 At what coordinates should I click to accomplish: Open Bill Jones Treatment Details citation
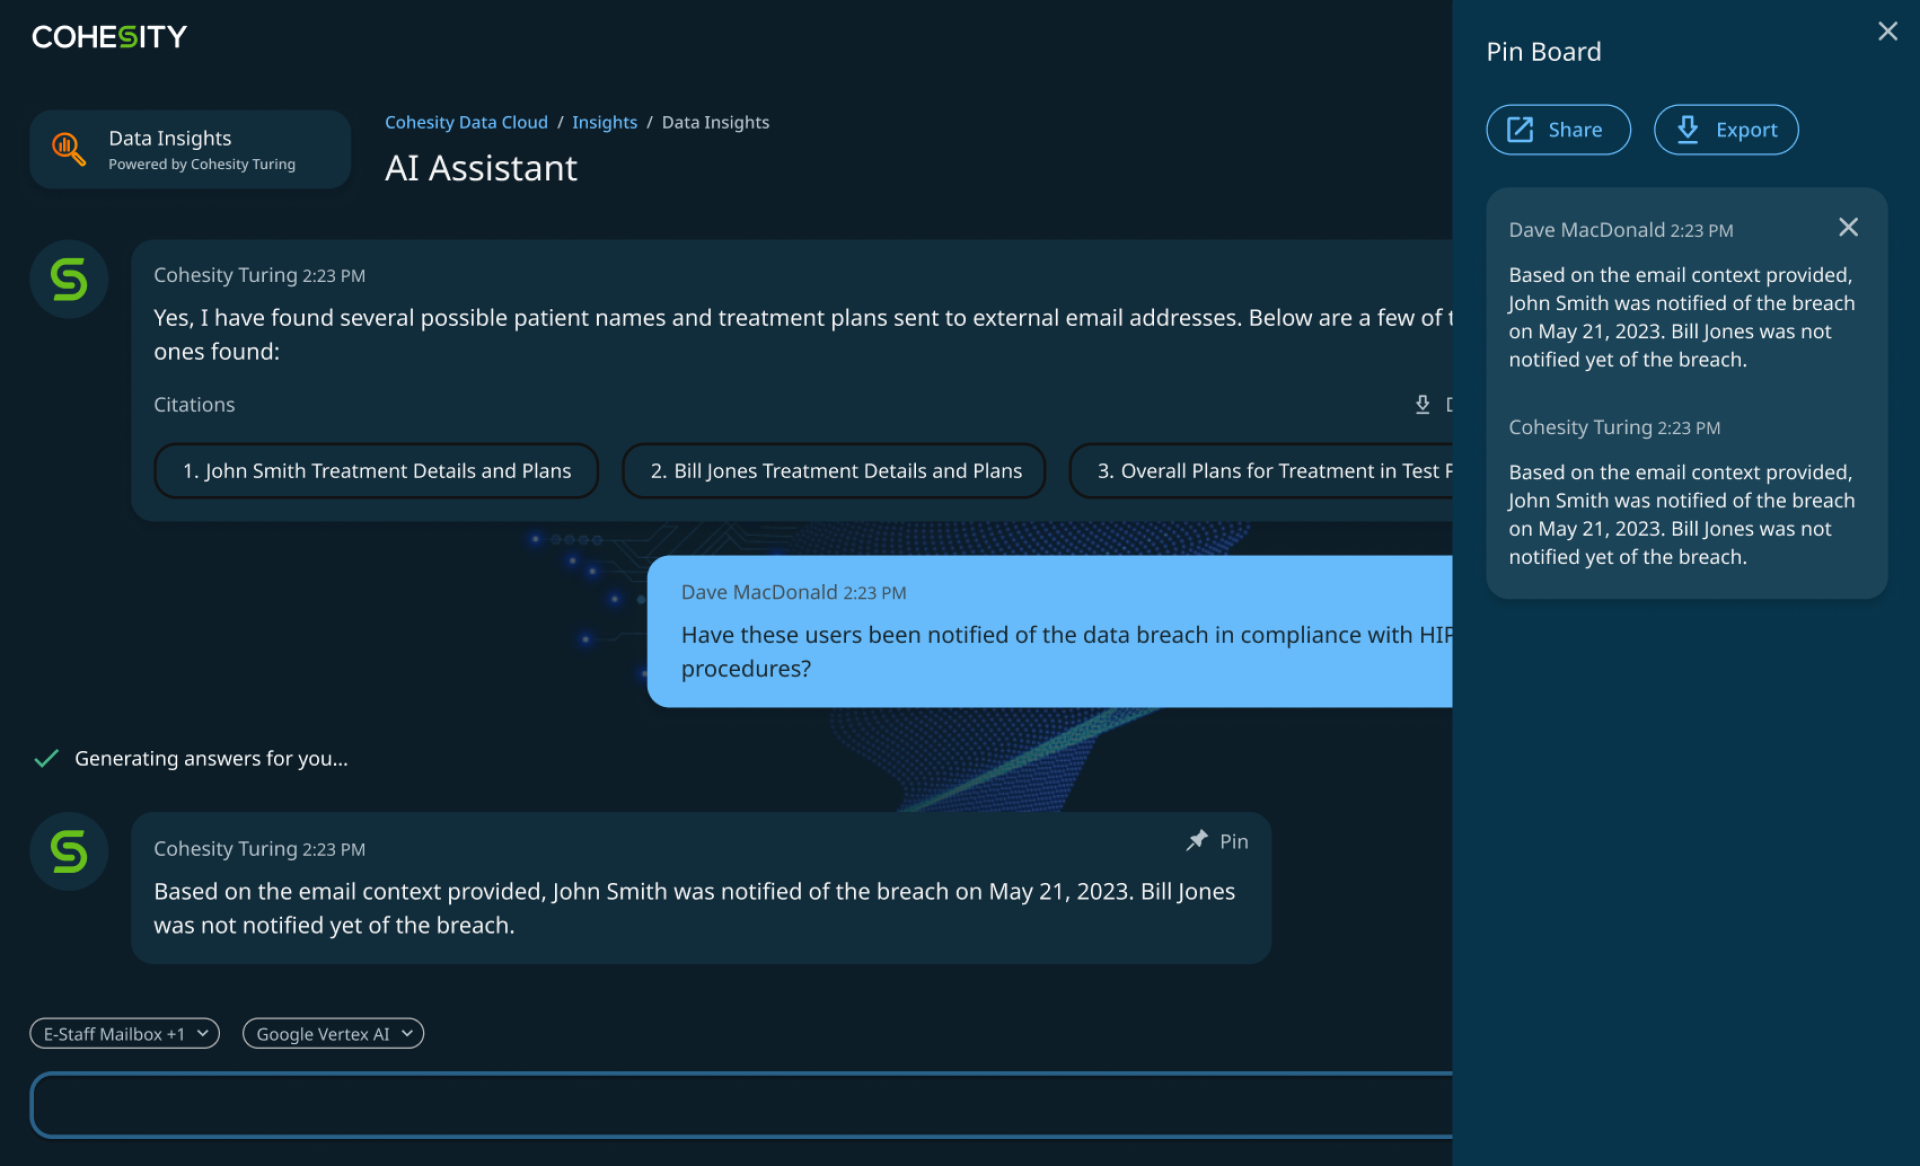pyautogui.click(x=834, y=471)
